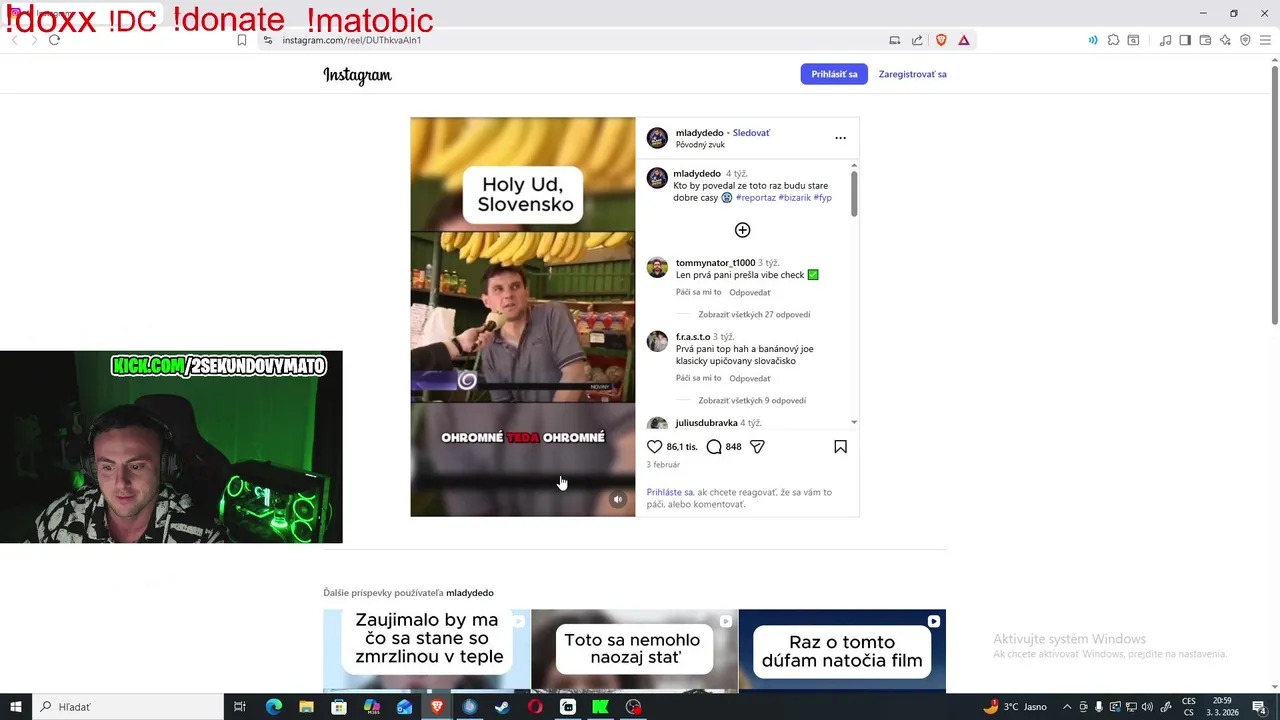The image size is (1280, 720).
Task: Reload the page in the browser
Action: [x=54, y=40]
